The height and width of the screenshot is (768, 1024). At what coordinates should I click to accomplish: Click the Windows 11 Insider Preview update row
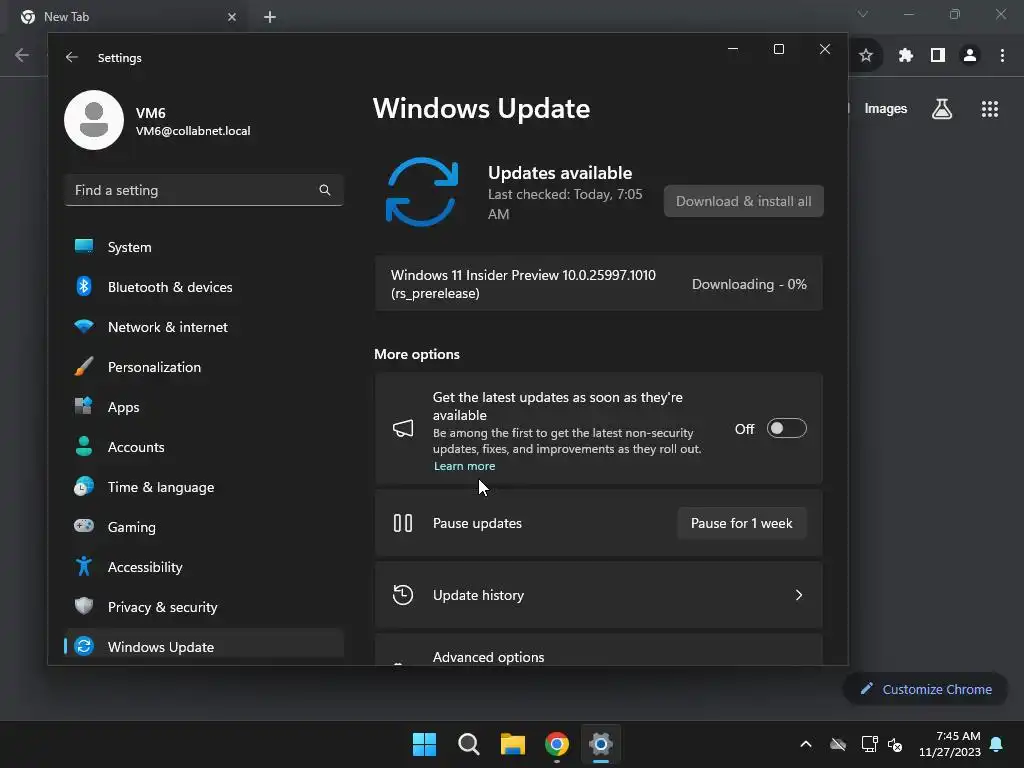pyautogui.click(x=598, y=284)
